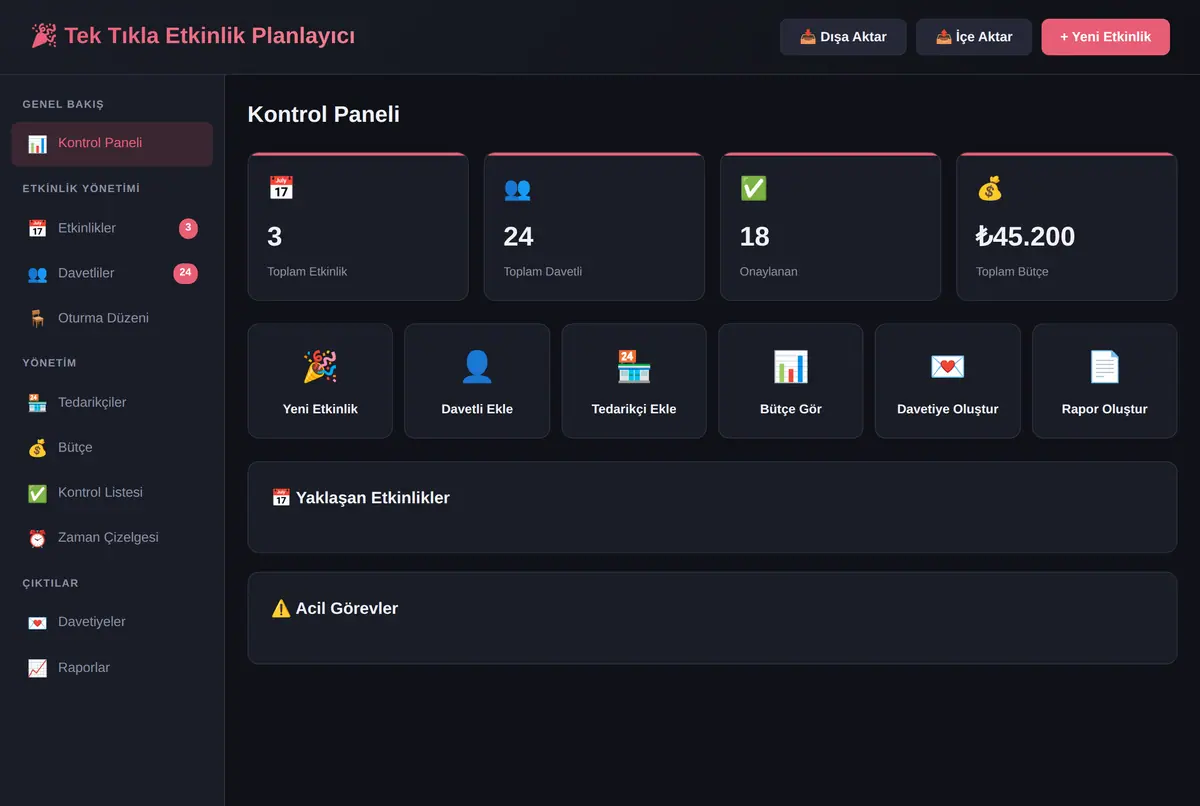Screen dimensions: 1200x806
Task: Open the Raporlar page
Action: (112, 668)
